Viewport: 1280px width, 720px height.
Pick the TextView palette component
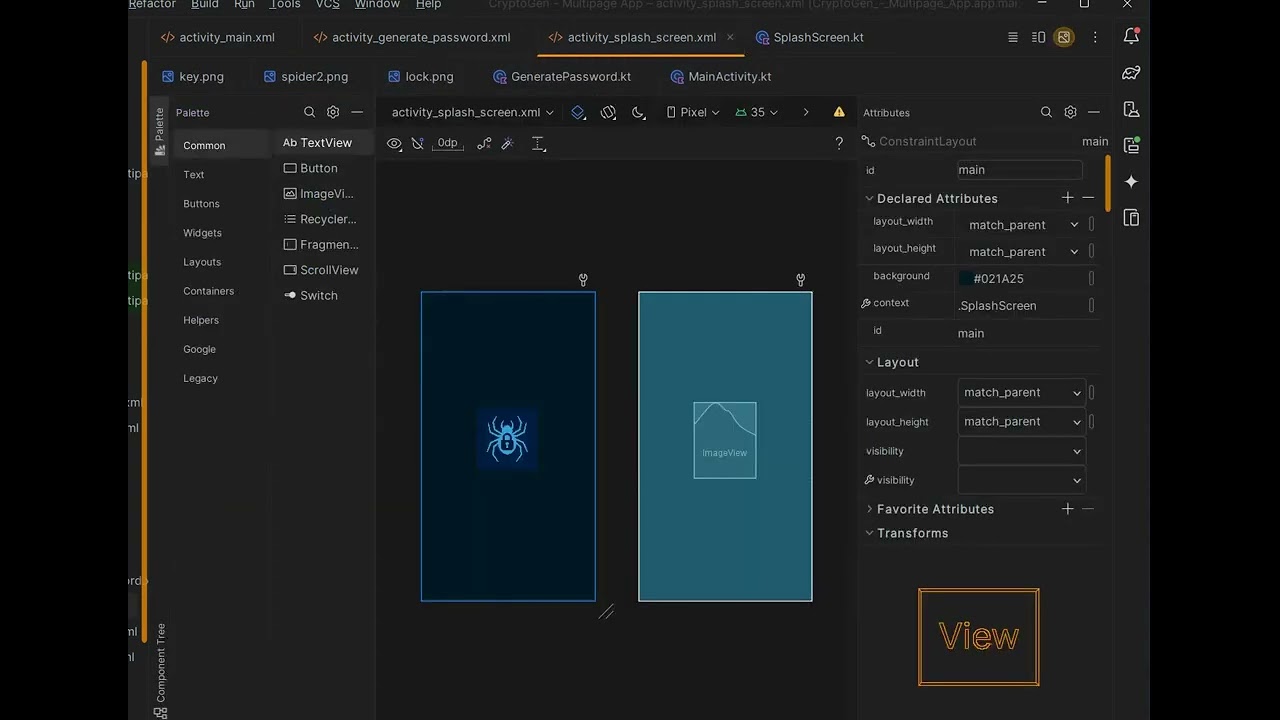(324, 143)
